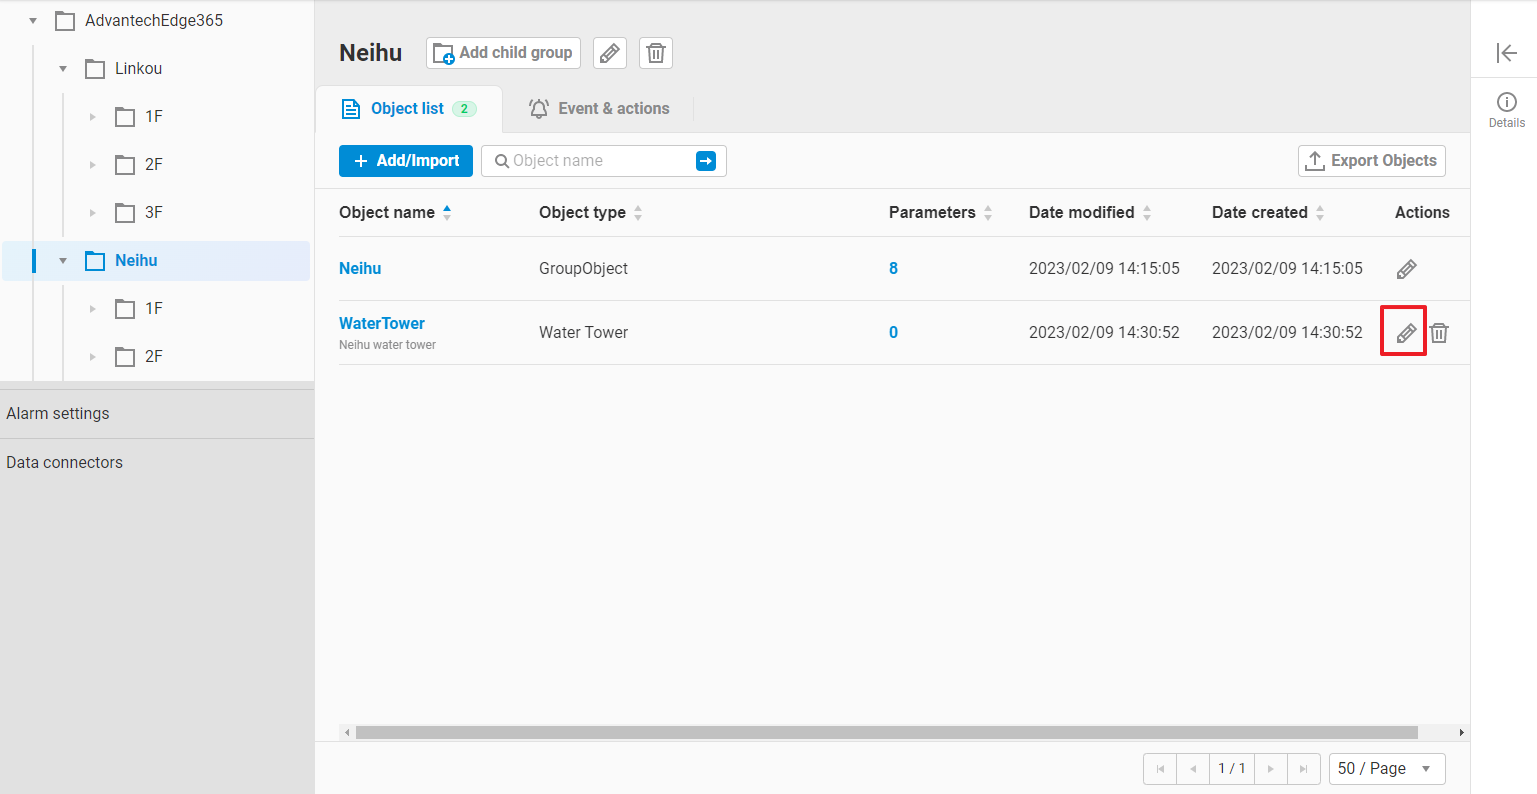
Task: Collapse the right side panel arrow
Action: coord(1506,53)
